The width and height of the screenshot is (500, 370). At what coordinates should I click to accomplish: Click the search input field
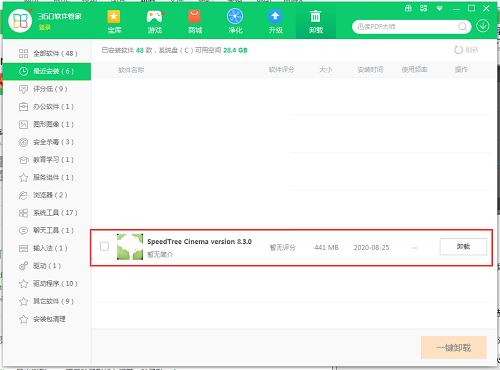405,27
